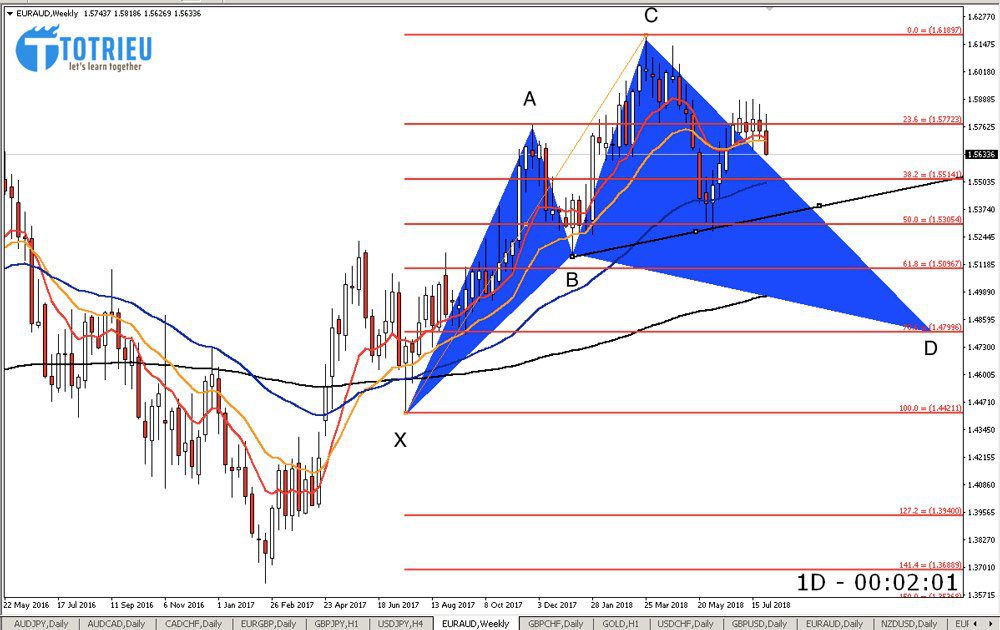Select the 61.8 Fibonacci level label
This screenshot has width=1000, height=630.
coord(932,264)
